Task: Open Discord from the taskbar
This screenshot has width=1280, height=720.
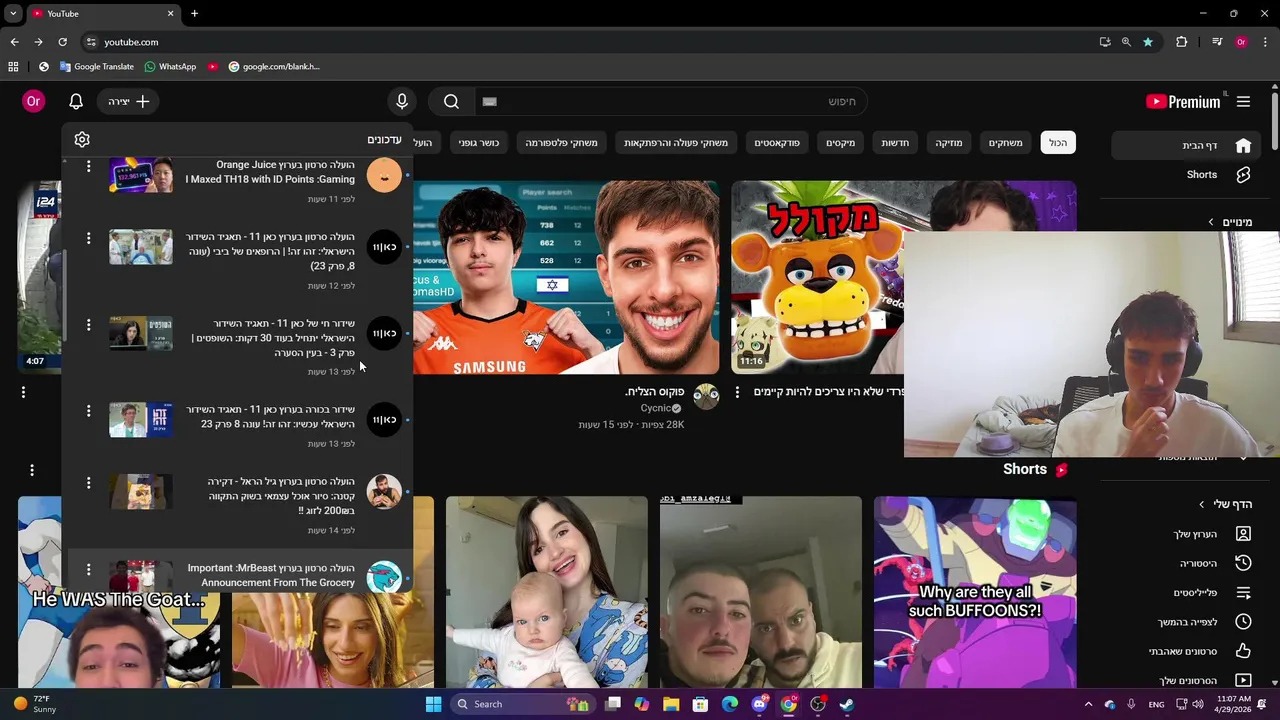Action: tap(759, 704)
